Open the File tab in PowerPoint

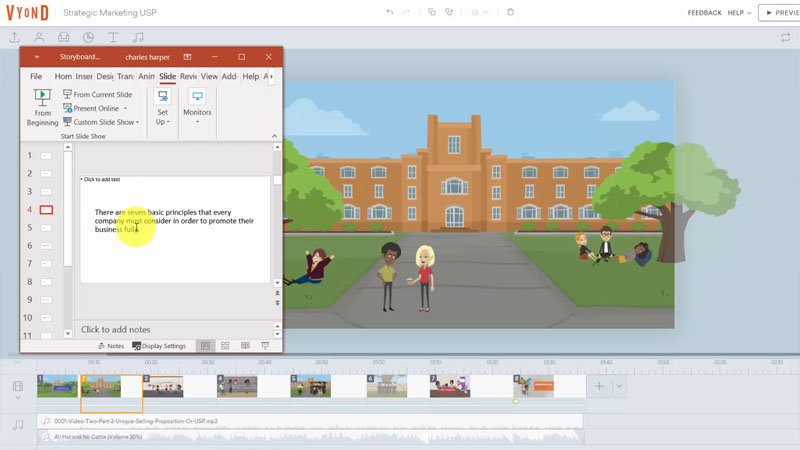coord(36,76)
